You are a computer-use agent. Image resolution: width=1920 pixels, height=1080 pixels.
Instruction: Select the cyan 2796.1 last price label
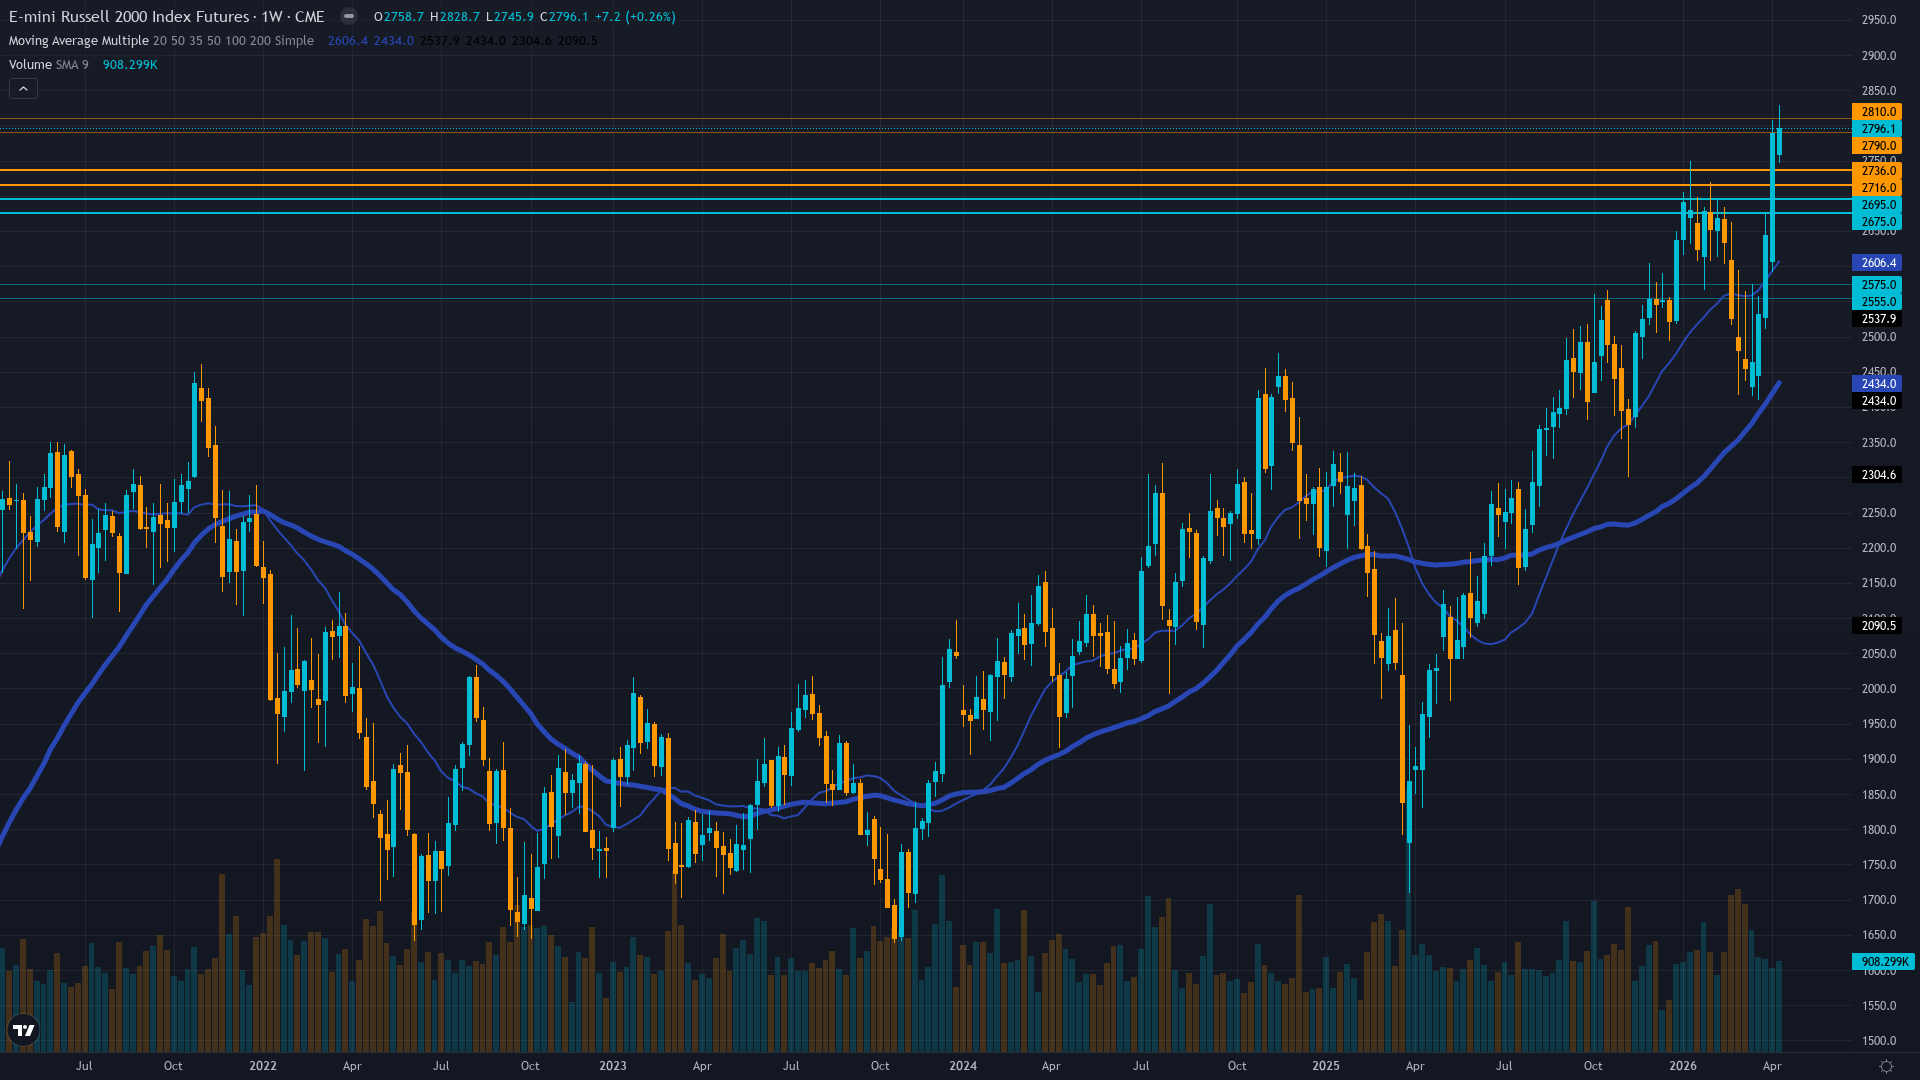[x=1877, y=129]
